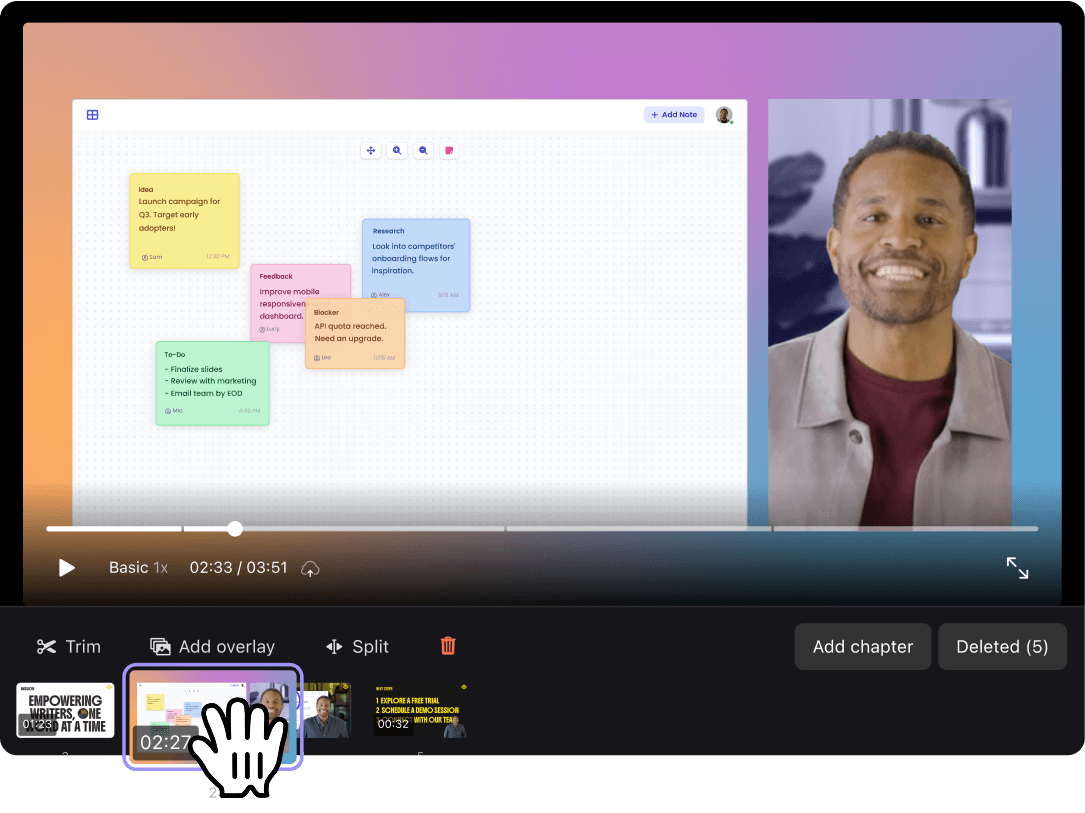The width and height of the screenshot is (1085, 813).
Task: Click the Add Note button on the whiteboard
Action: click(674, 115)
